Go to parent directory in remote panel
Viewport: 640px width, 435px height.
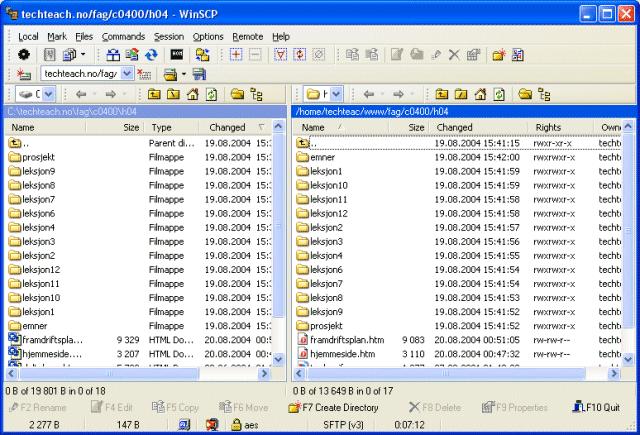tap(441, 94)
